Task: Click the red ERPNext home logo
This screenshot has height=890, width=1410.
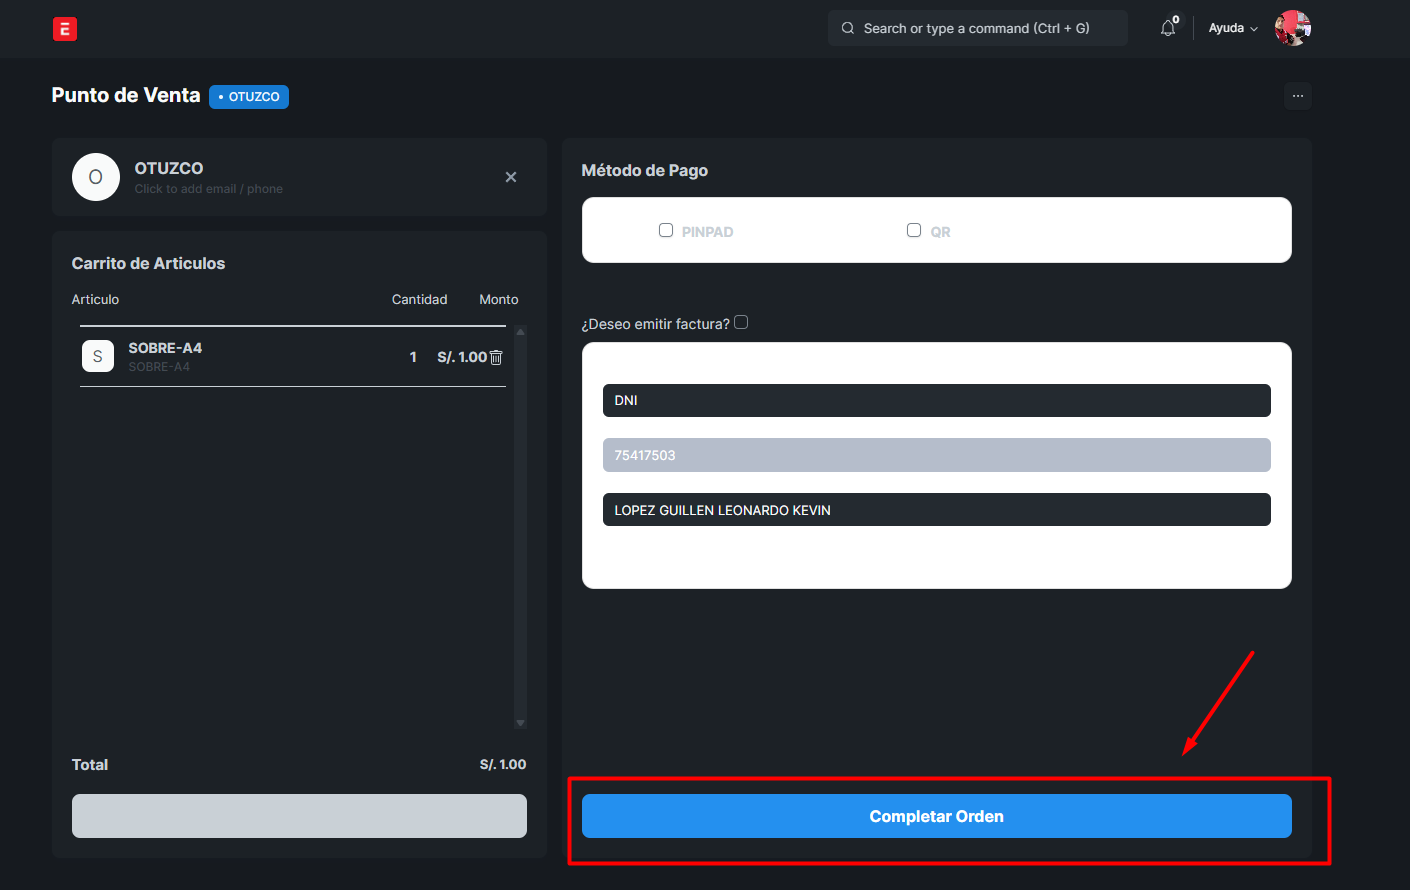Action: 65,29
